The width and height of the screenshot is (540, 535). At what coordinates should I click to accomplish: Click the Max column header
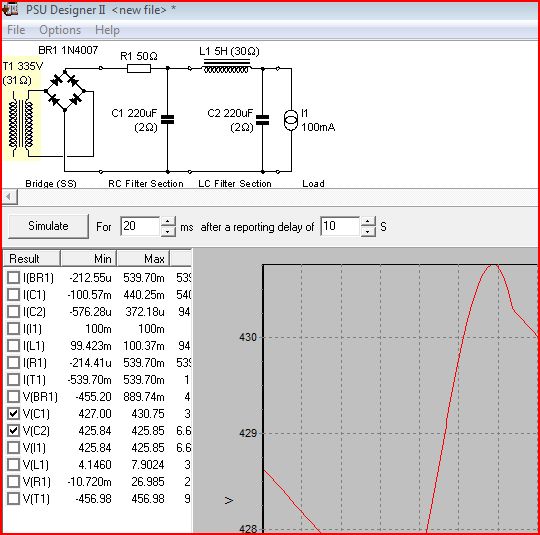click(143, 259)
